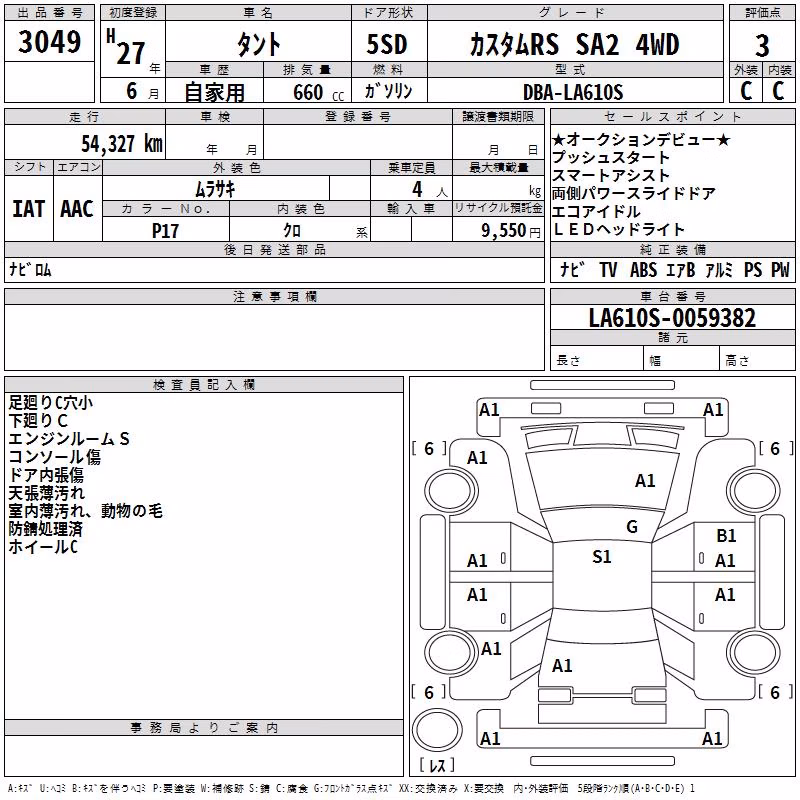Click the mileage "54,327 km"

click(122, 144)
